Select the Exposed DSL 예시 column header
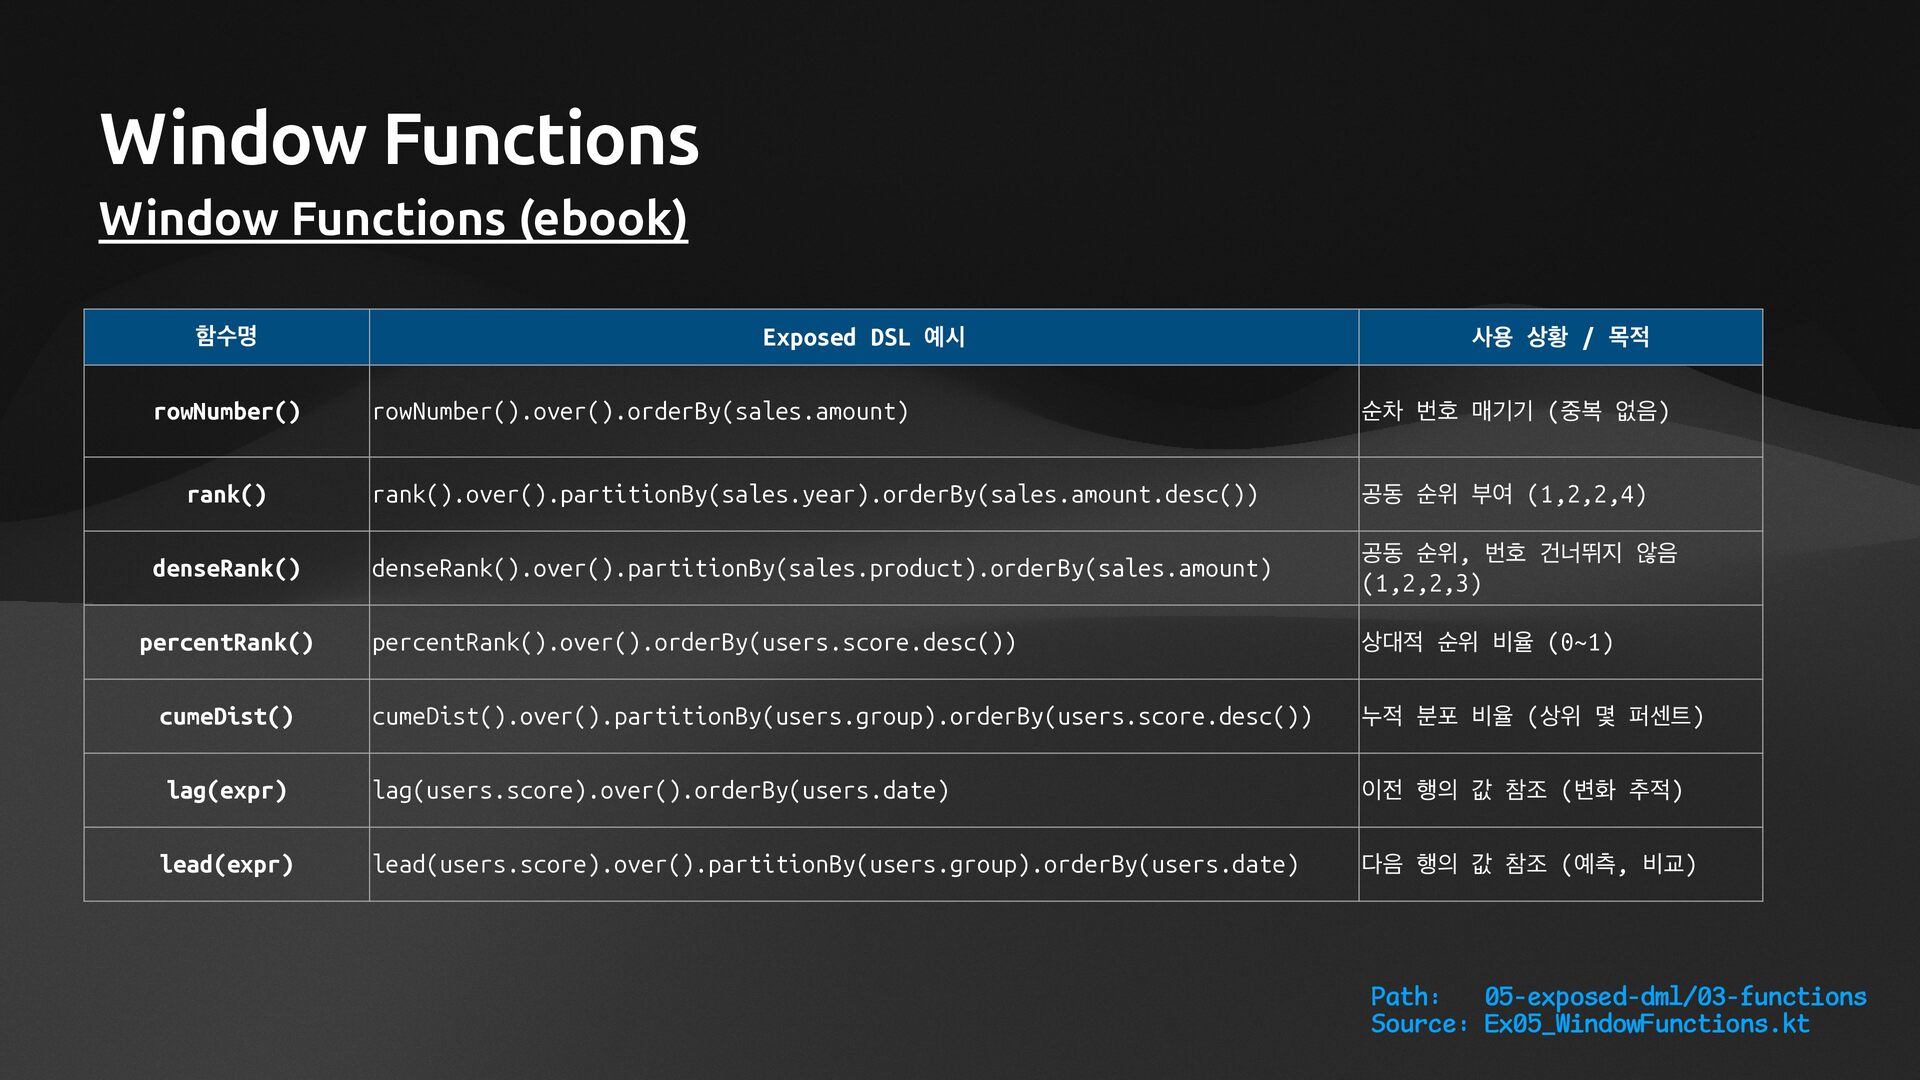Screen dimensions: 1920x1080 click(x=863, y=337)
